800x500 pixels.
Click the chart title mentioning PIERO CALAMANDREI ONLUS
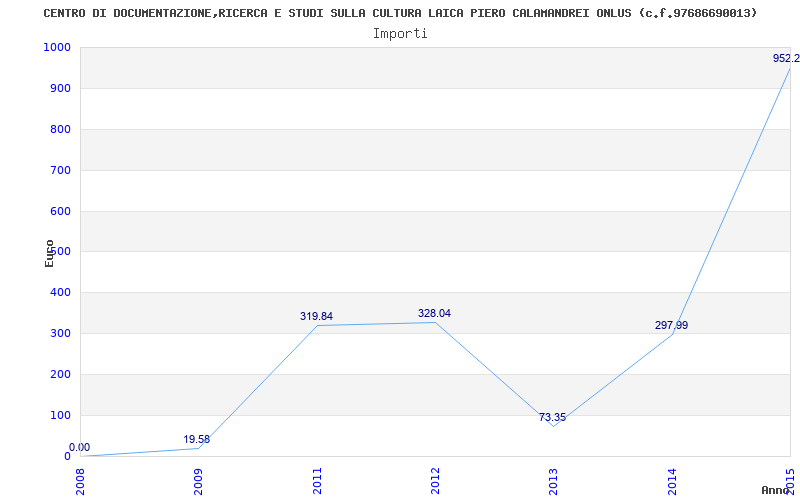400,13
